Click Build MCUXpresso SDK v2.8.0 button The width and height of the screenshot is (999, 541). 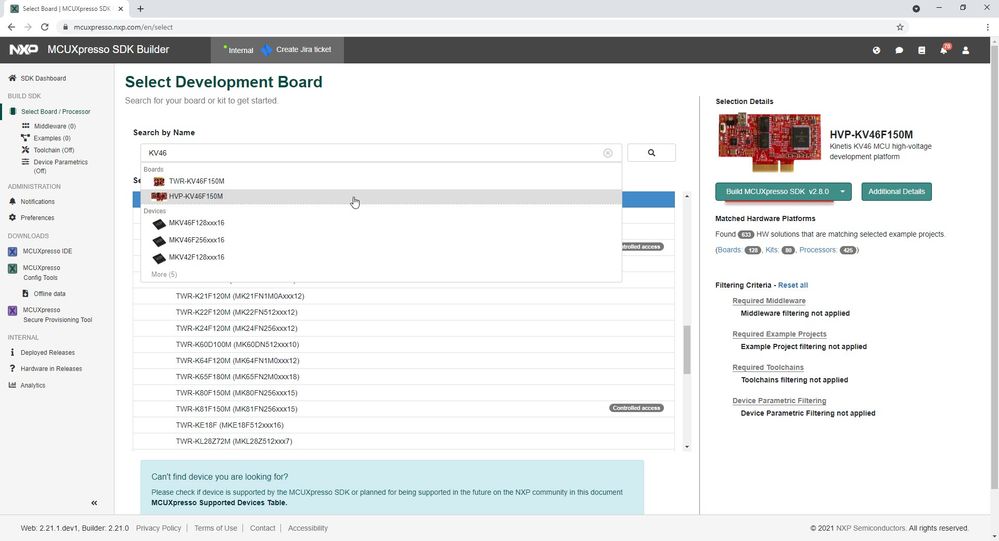pos(777,192)
